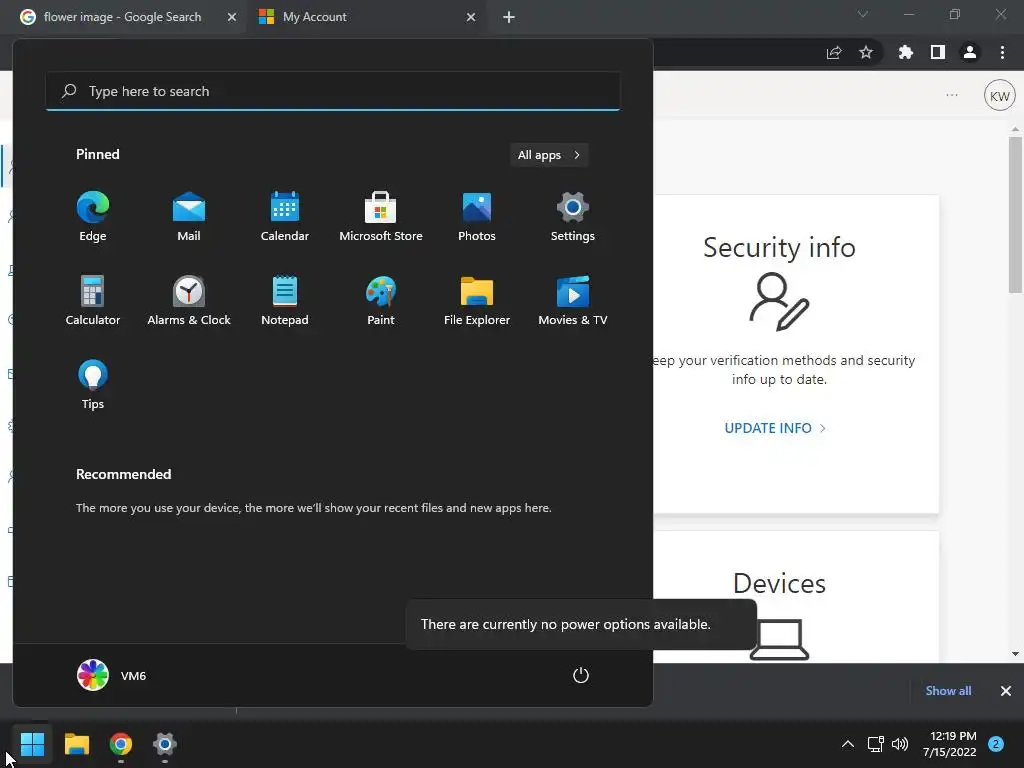Open the Chrome profile menu
Image resolution: width=1024 pixels, height=768 pixels.
tap(970, 52)
